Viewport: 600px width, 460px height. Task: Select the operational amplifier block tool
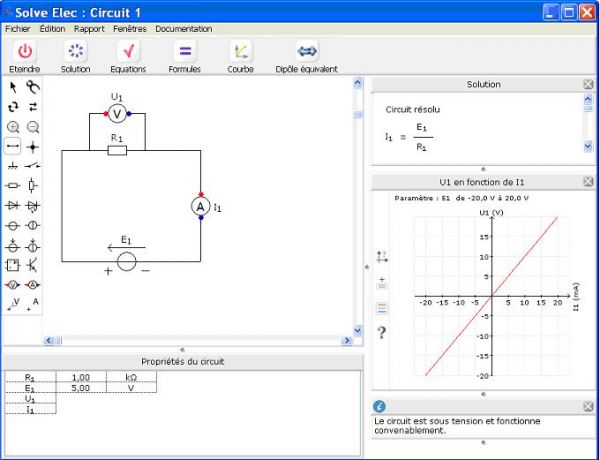13,265
